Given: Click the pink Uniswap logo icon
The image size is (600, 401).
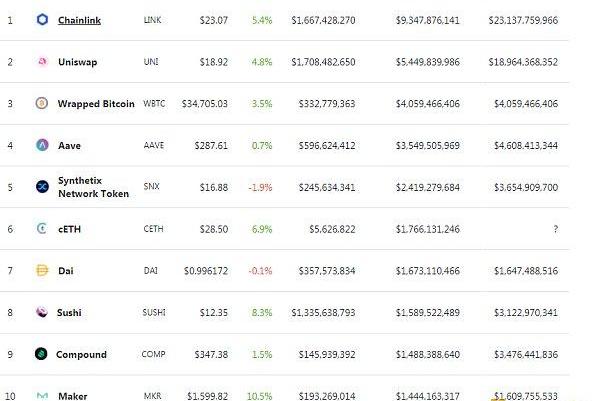Looking at the screenshot, I should coord(42,61).
